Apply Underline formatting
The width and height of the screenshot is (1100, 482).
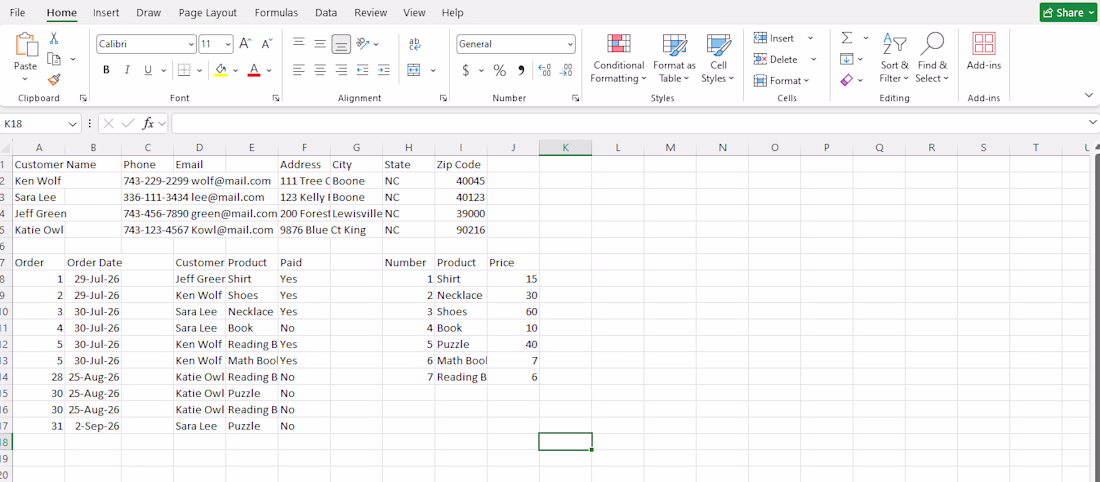(148, 70)
